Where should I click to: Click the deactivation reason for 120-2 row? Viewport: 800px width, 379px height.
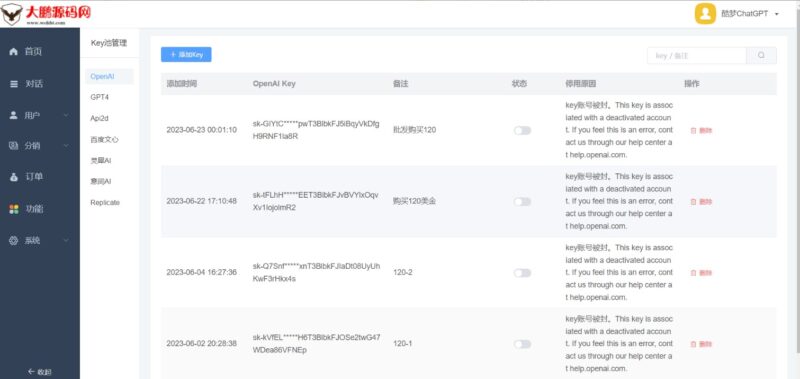point(619,272)
